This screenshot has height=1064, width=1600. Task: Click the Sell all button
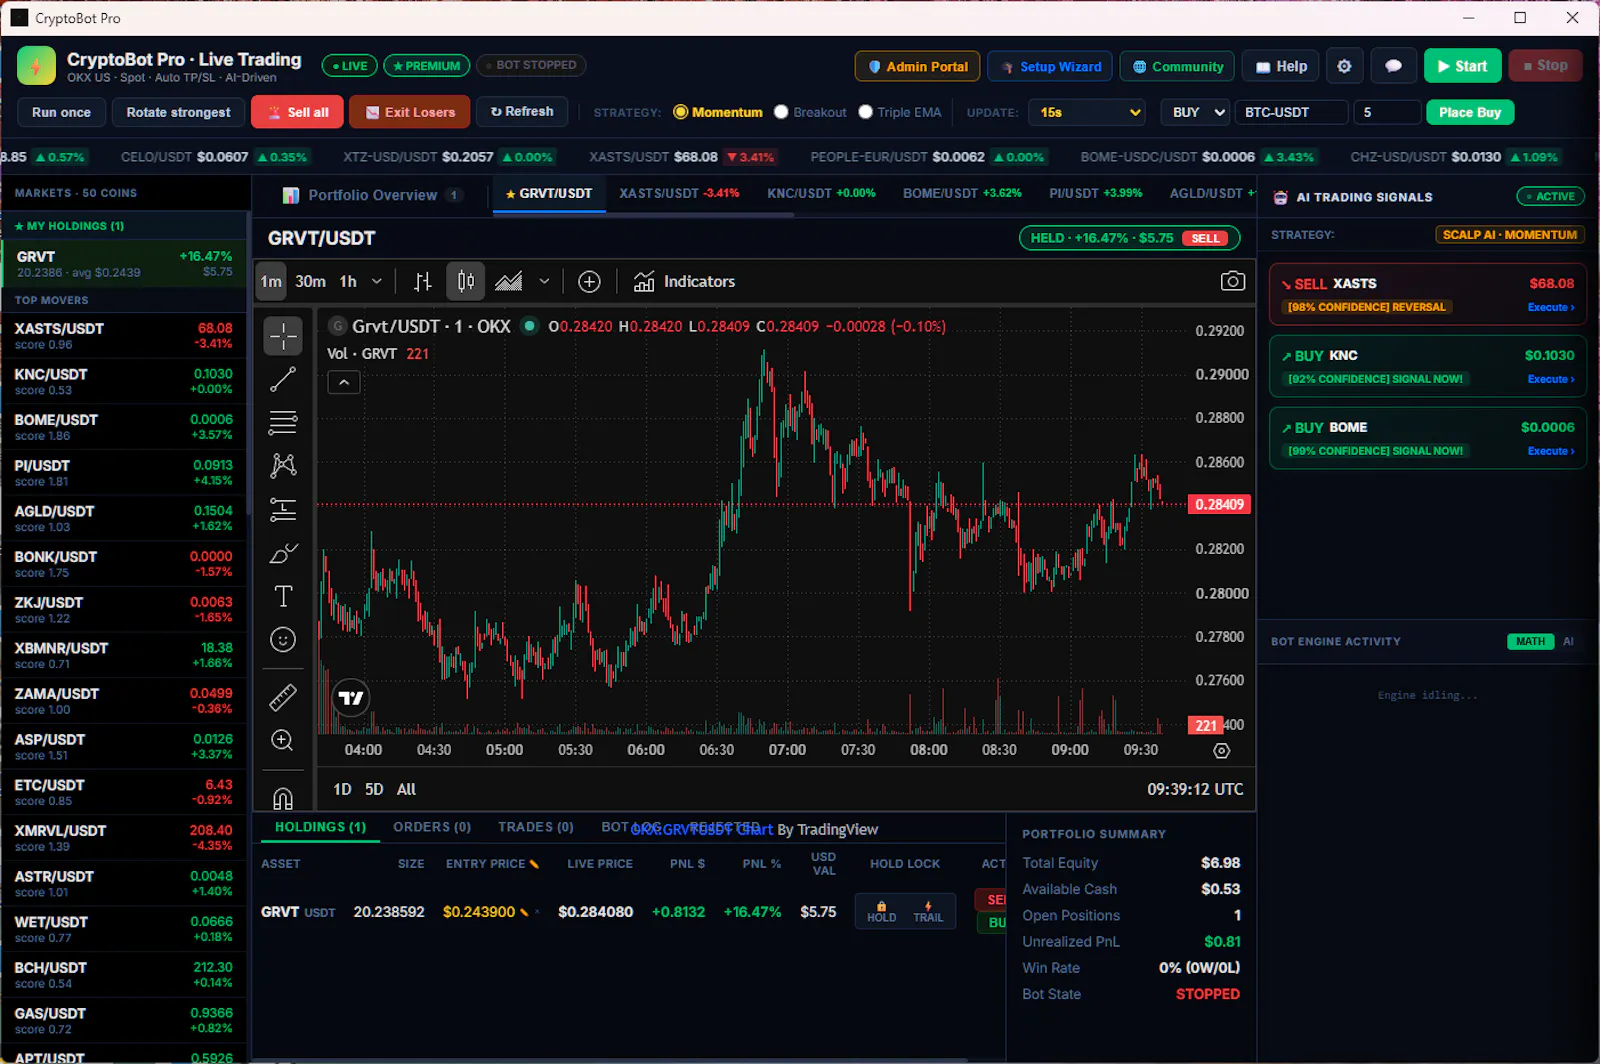(297, 112)
